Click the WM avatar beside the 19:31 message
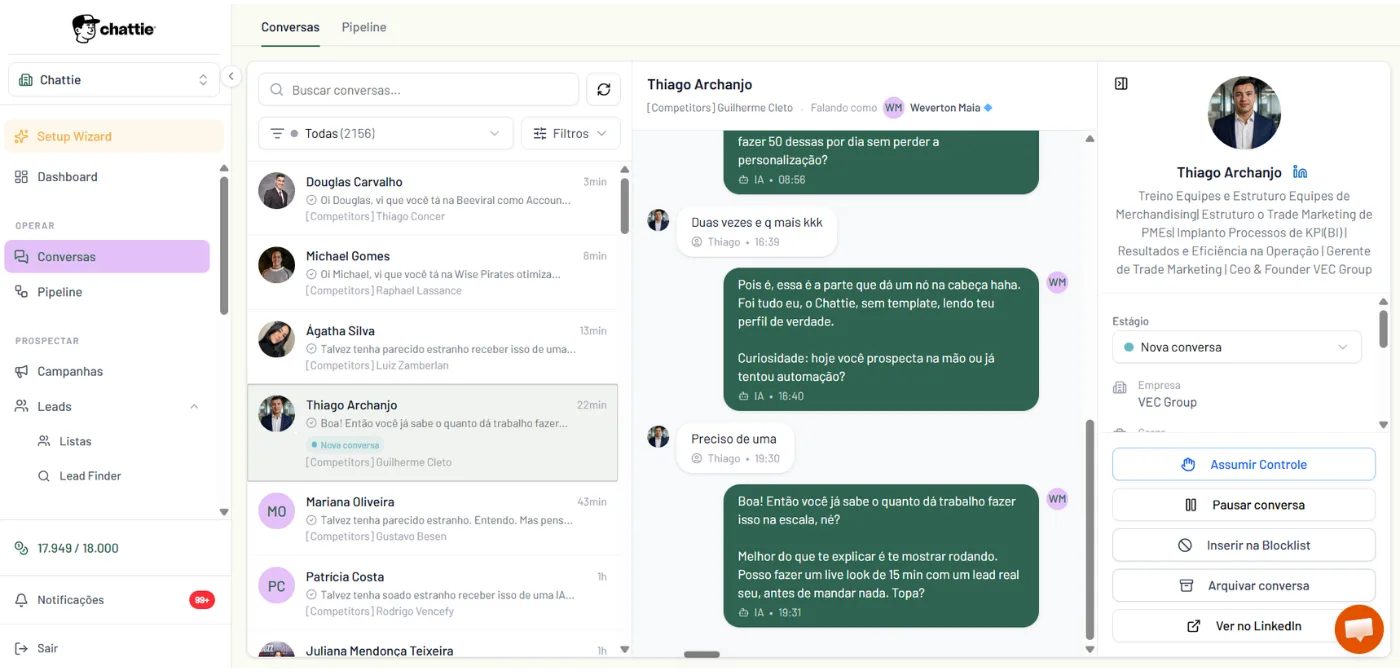 (x=1057, y=499)
